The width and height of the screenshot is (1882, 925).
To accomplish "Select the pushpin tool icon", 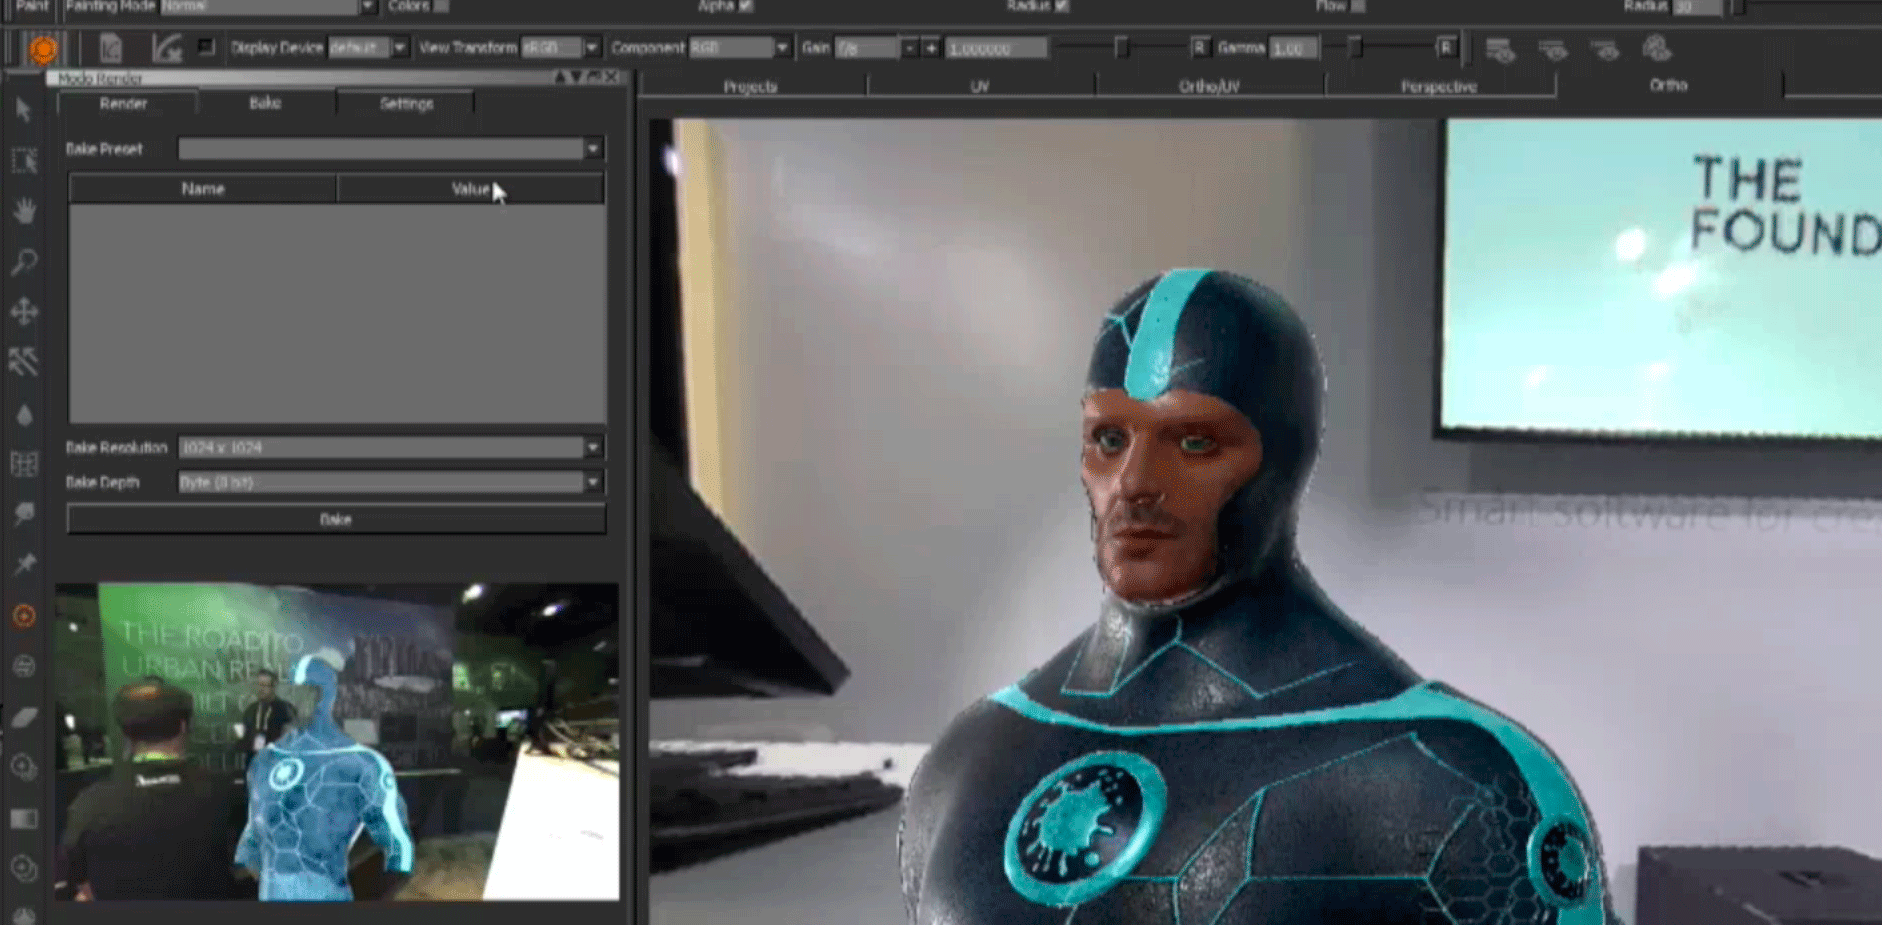I will pos(24,565).
